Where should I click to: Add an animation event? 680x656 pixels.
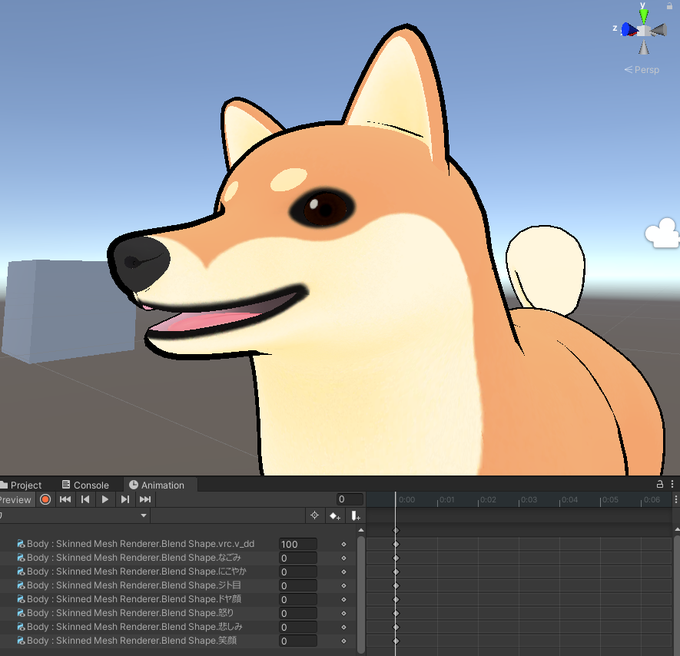coord(355,516)
